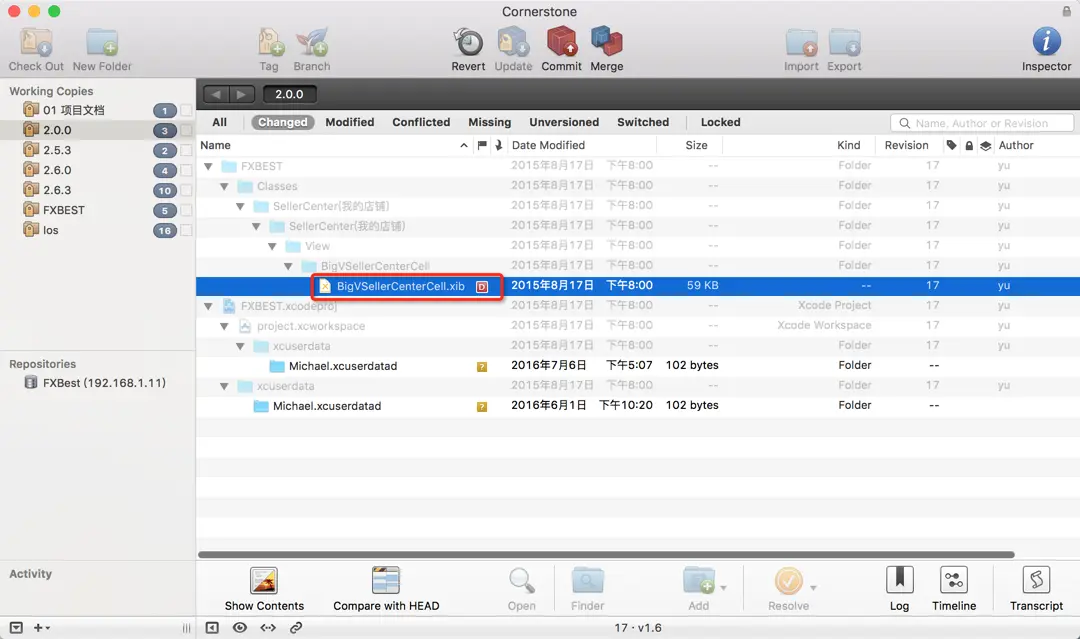Click the activity tray icon bottom left
This screenshot has height=639, width=1080.
(x=17, y=627)
